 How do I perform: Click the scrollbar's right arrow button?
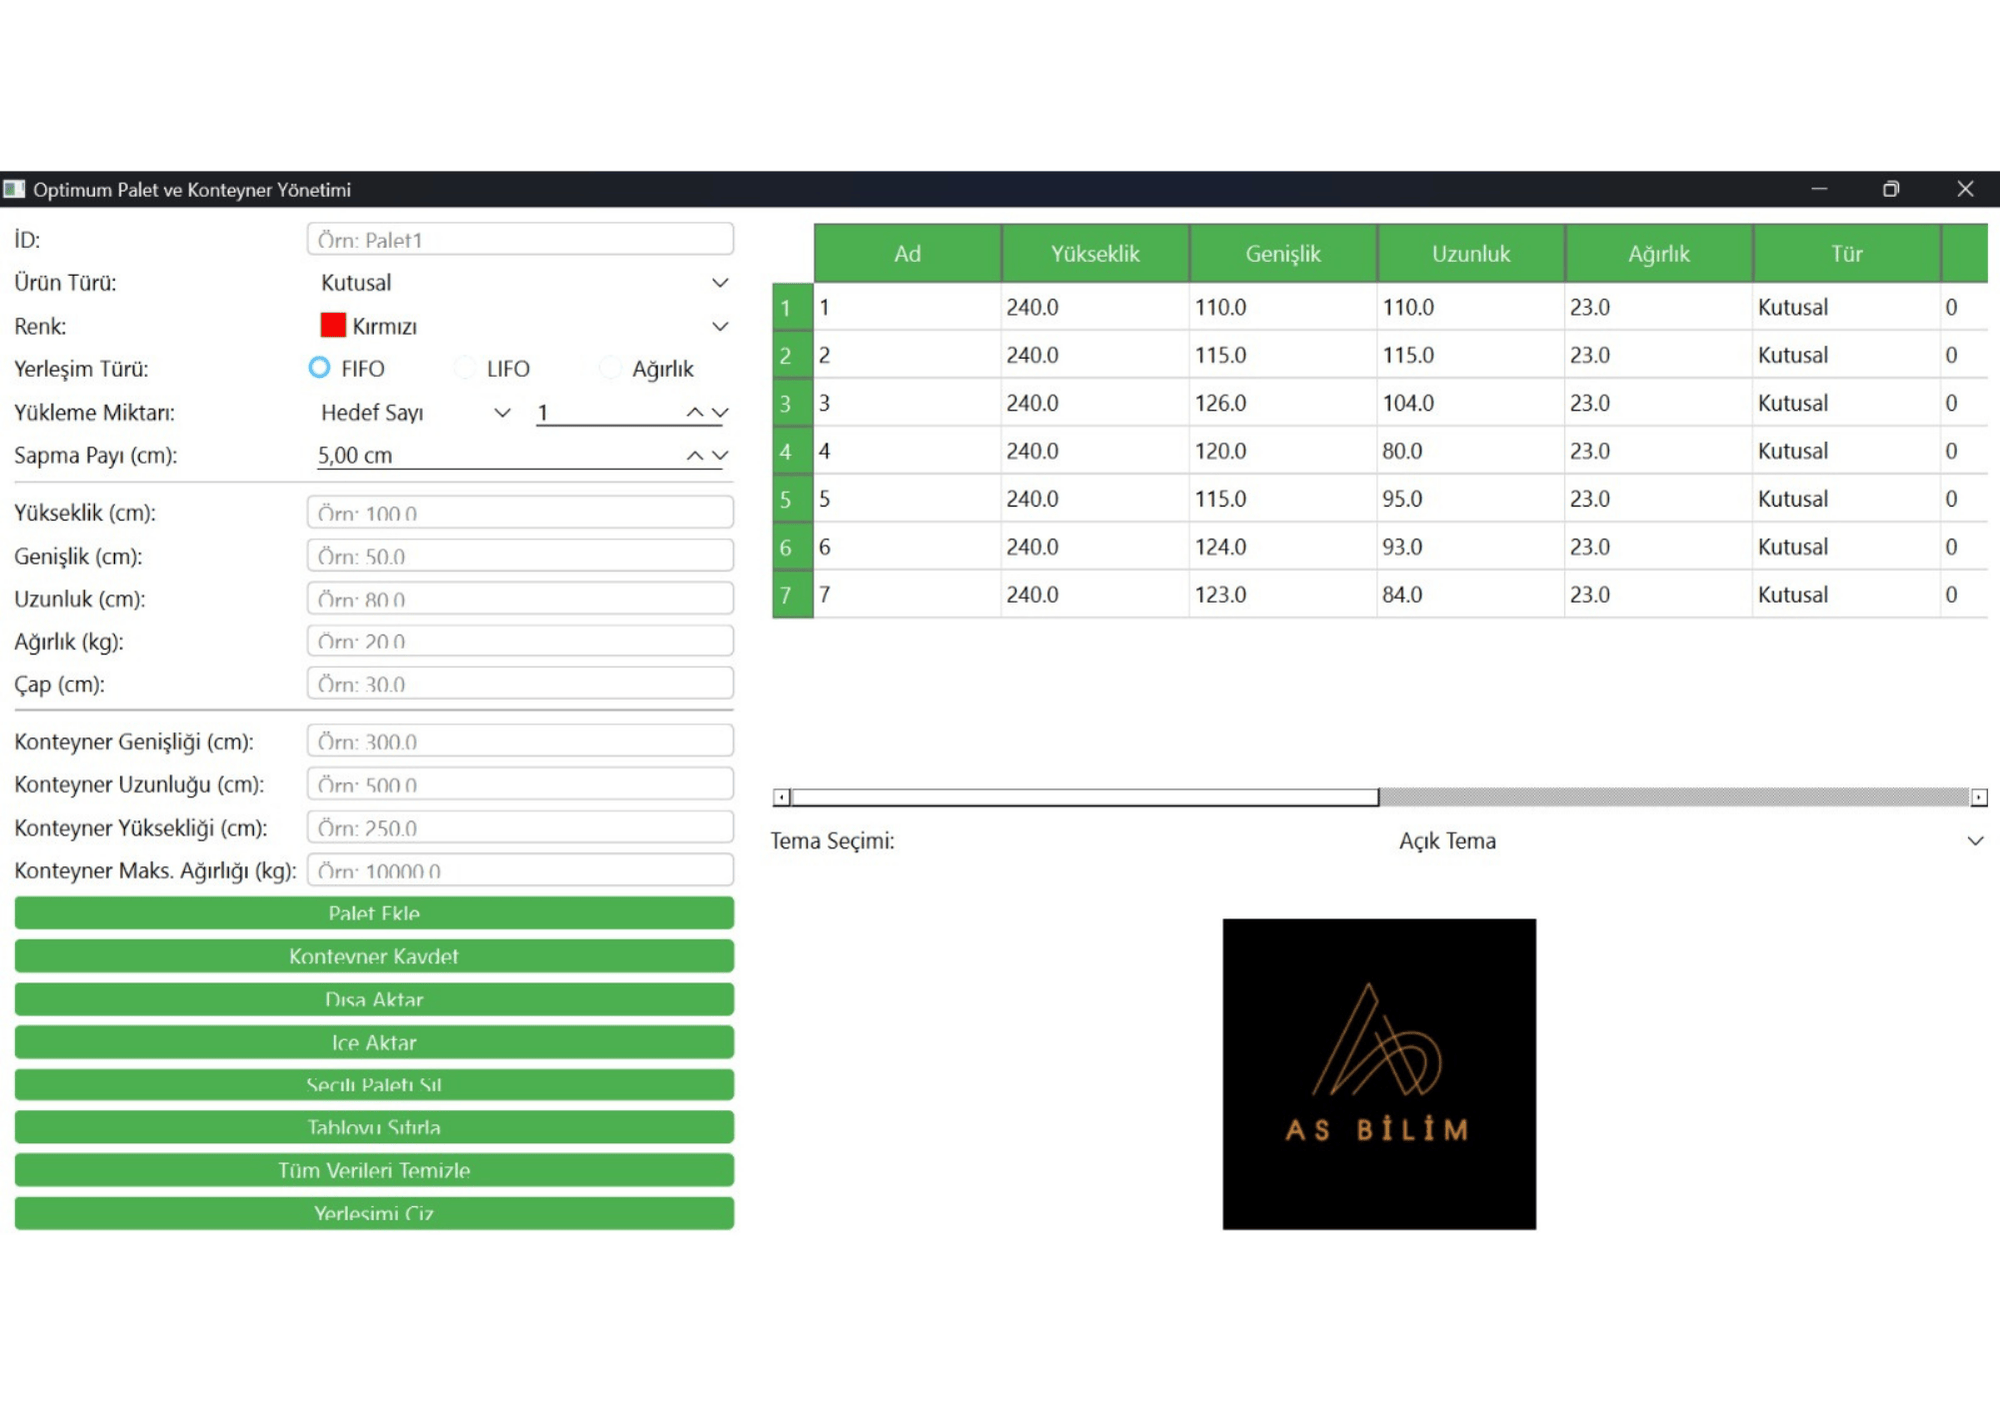(1979, 797)
